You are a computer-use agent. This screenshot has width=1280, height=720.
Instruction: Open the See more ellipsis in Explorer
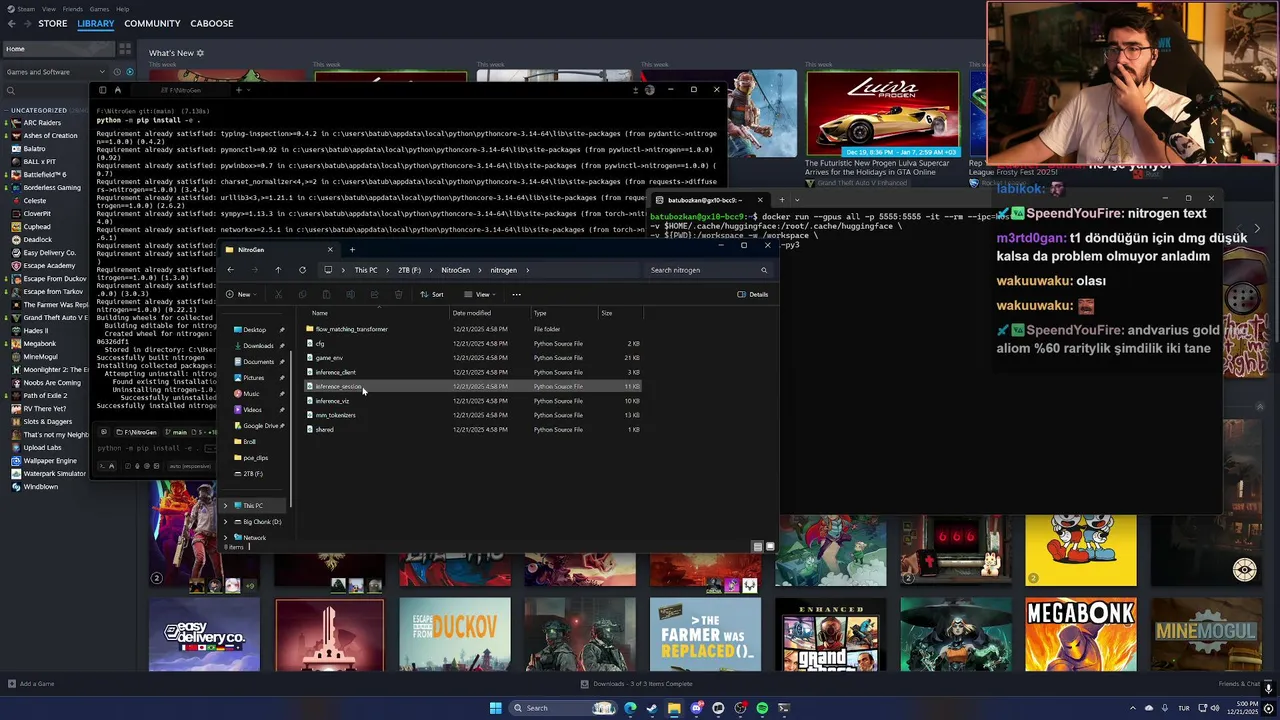tap(517, 294)
